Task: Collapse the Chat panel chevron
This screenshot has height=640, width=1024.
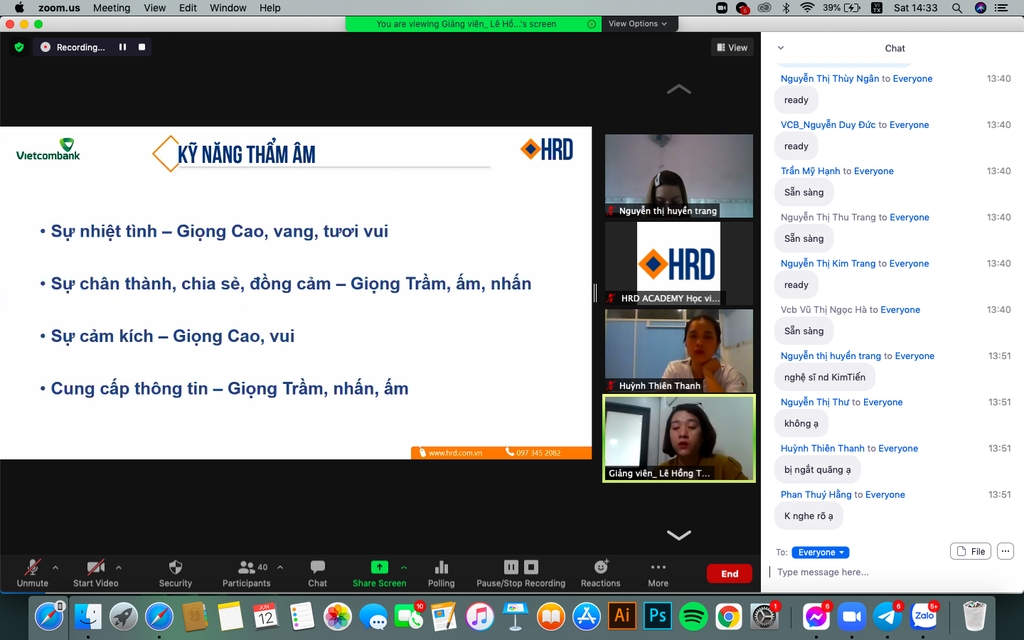Action: pyautogui.click(x=780, y=48)
